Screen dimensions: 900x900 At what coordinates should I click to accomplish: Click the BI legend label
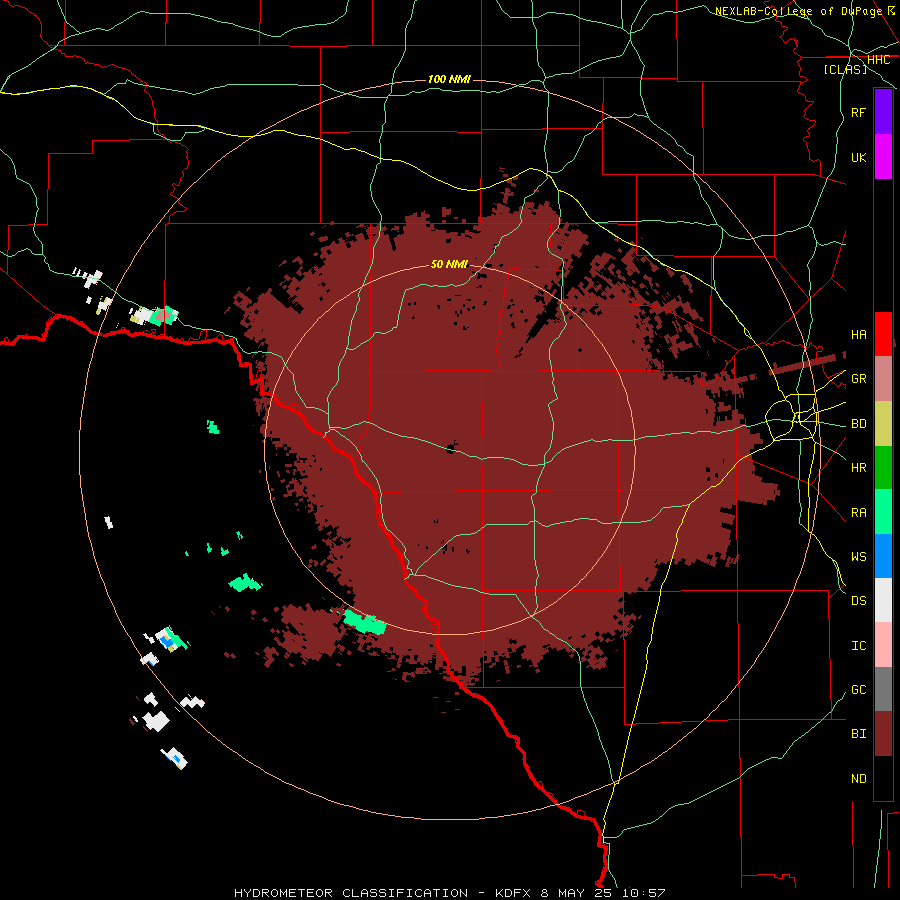tap(858, 734)
